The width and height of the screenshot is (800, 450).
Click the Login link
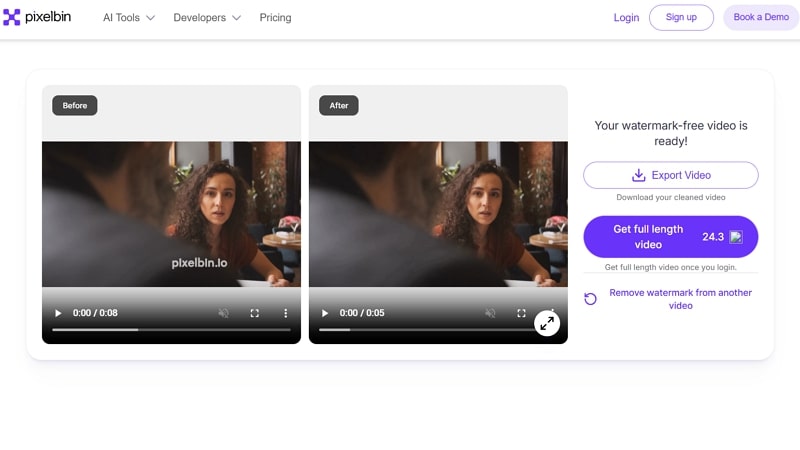click(626, 18)
